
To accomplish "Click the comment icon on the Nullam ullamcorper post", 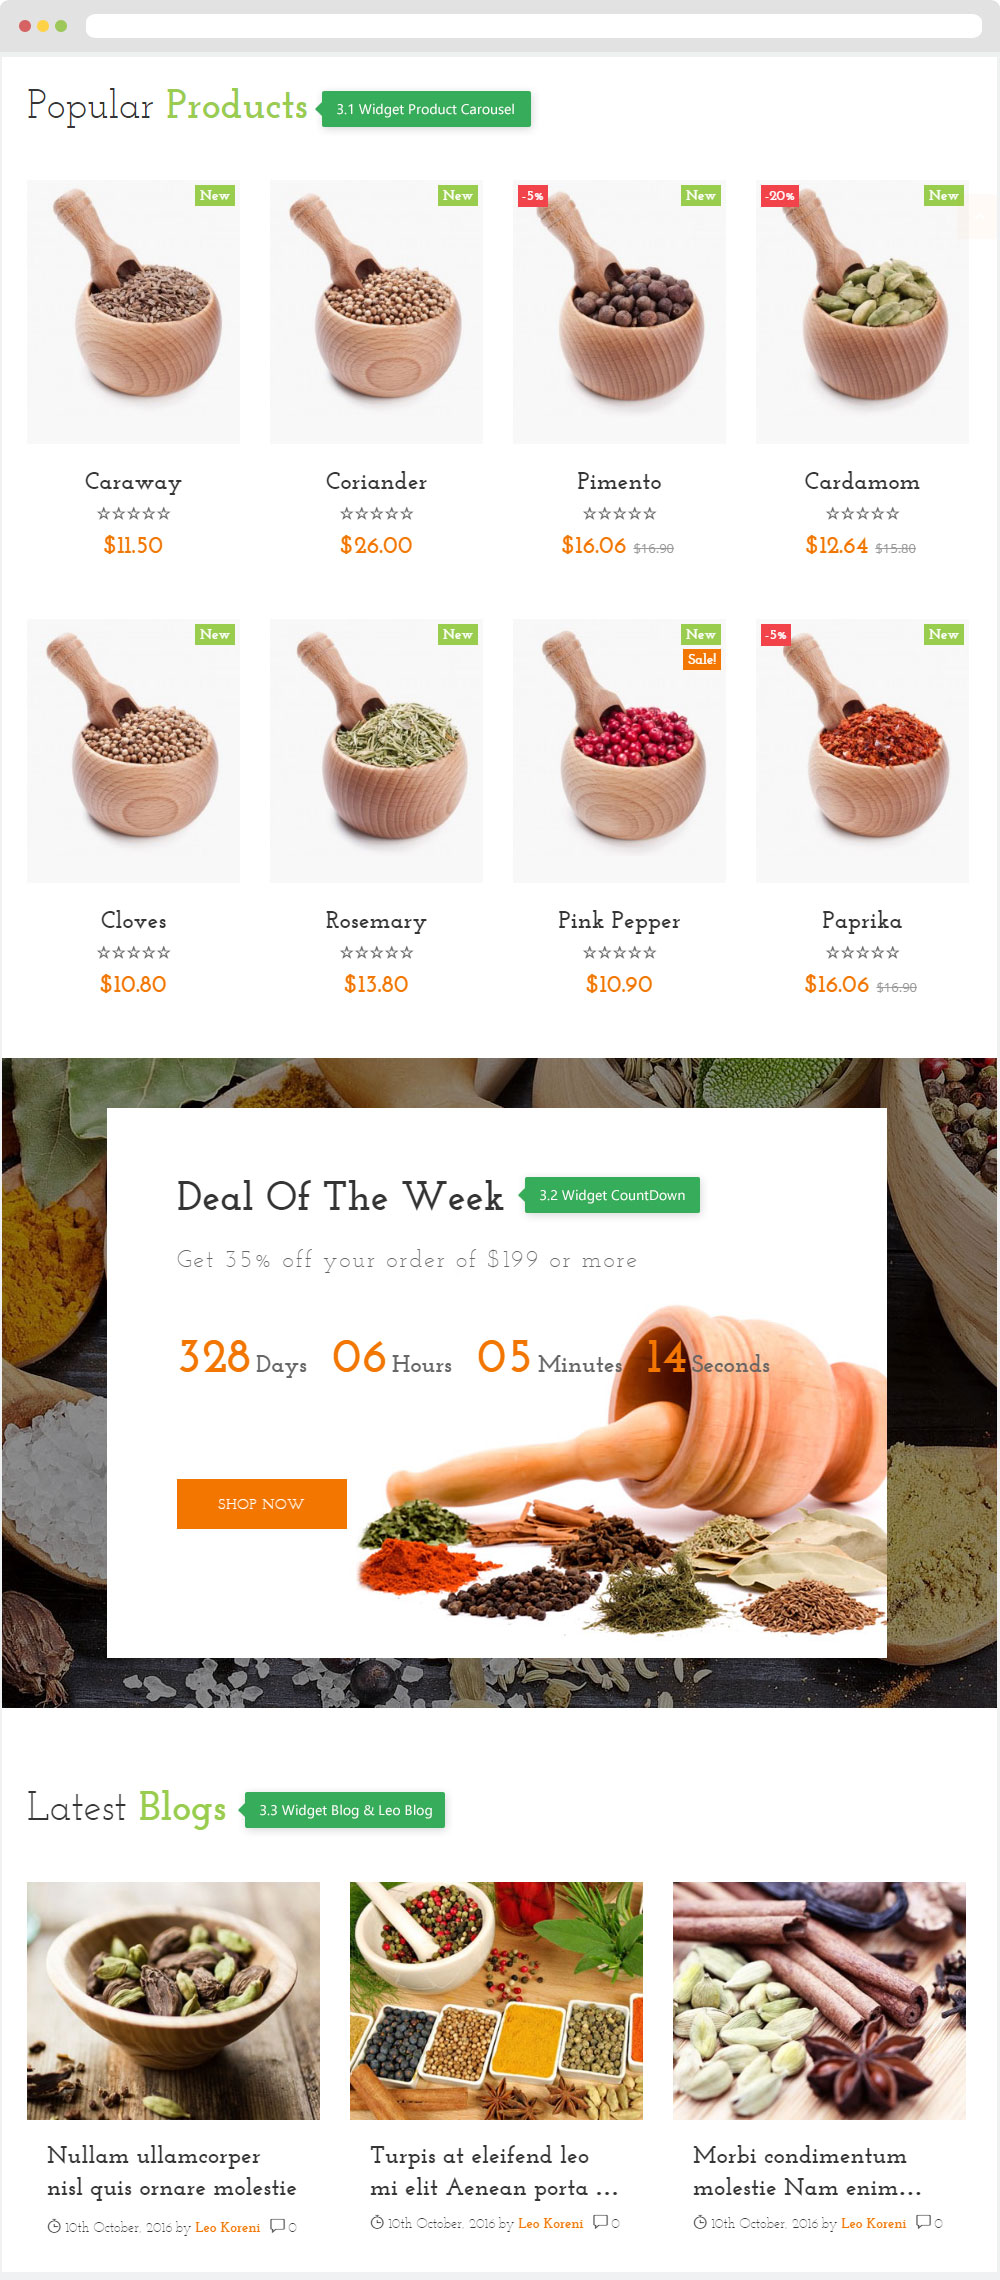I will (x=277, y=2226).
